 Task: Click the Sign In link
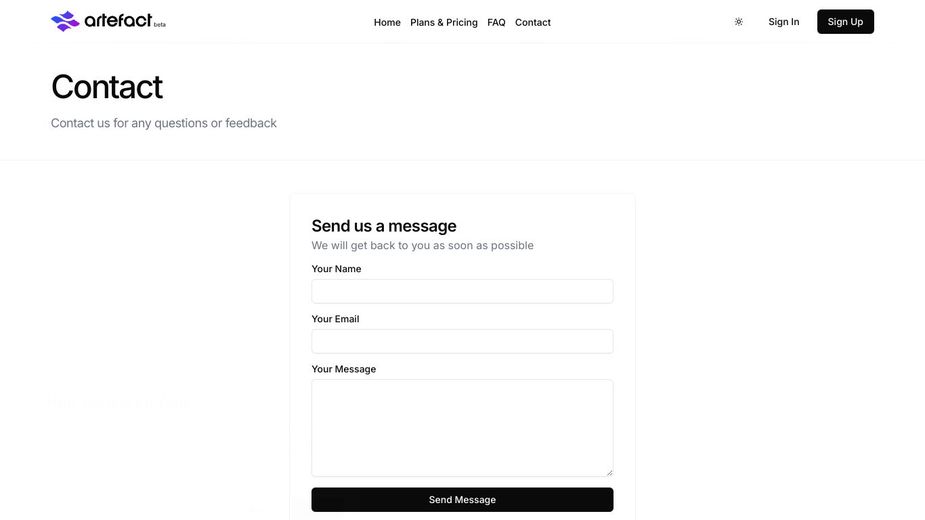(x=784, y=22)
